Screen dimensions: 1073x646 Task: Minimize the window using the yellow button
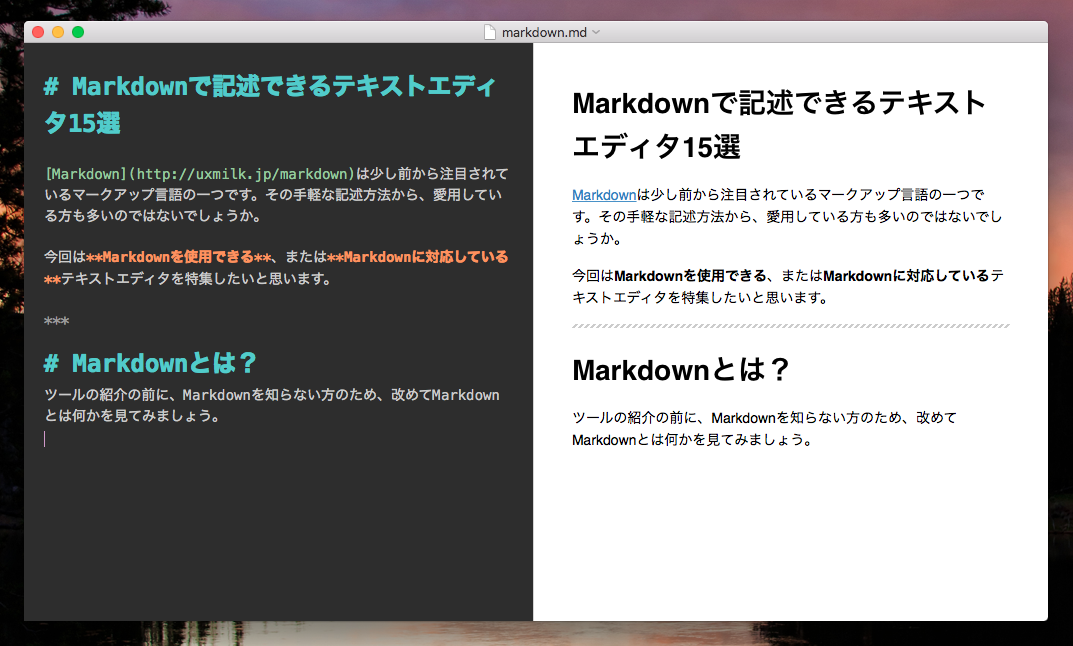58,32
